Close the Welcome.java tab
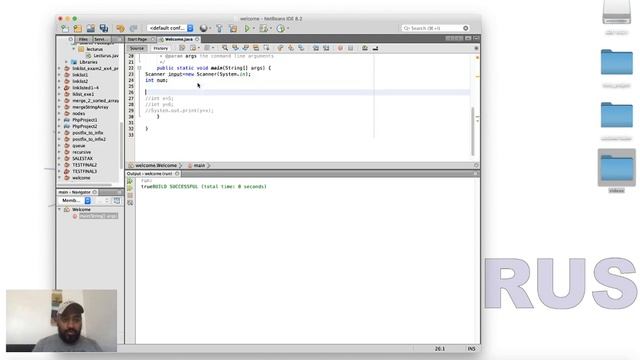The image size is (640, 360). point(197,39)
